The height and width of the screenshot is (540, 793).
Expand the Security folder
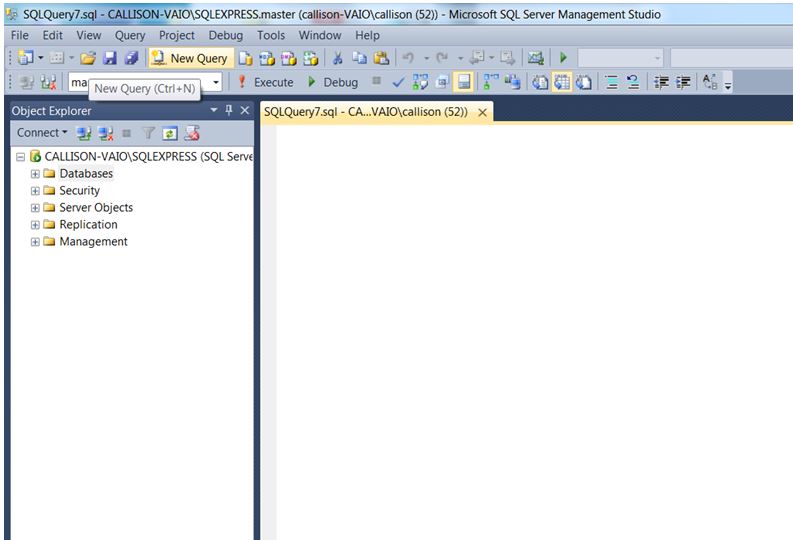point(35,191)
